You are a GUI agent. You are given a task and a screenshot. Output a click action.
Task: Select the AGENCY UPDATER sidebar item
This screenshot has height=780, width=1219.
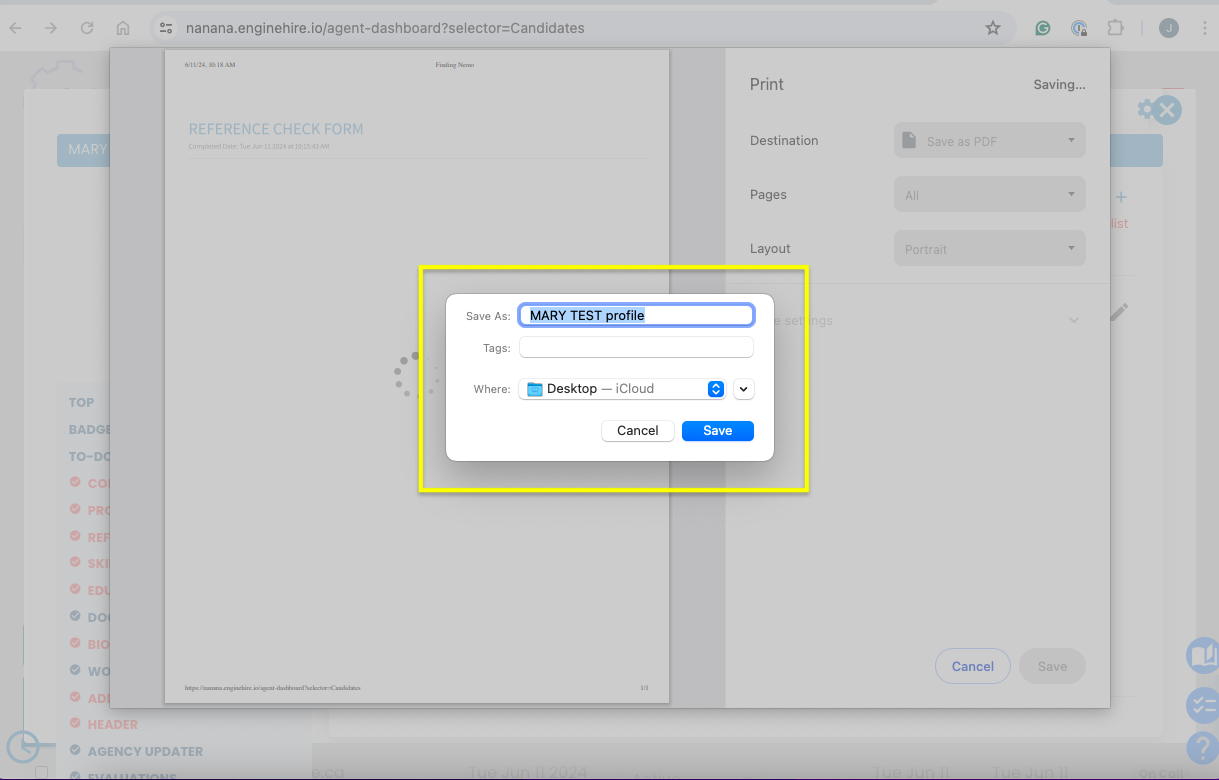(x=145, y=751)
